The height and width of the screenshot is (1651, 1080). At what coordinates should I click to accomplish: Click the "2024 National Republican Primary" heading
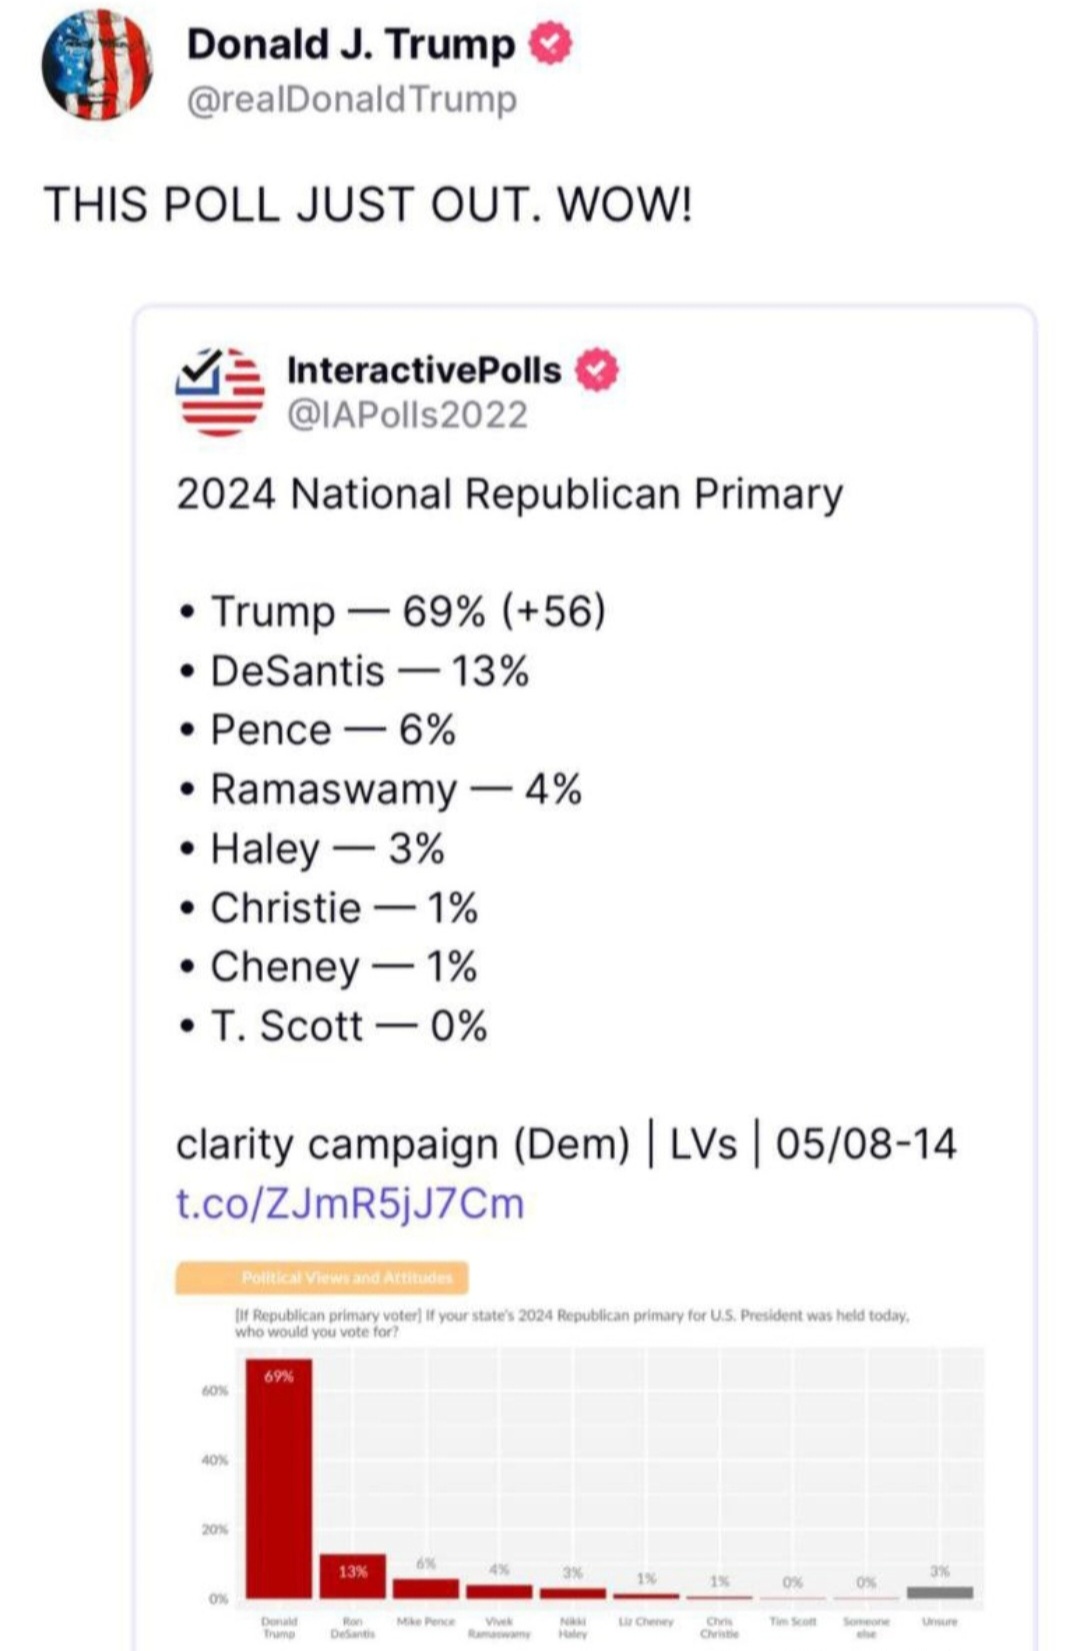[510, 494]
